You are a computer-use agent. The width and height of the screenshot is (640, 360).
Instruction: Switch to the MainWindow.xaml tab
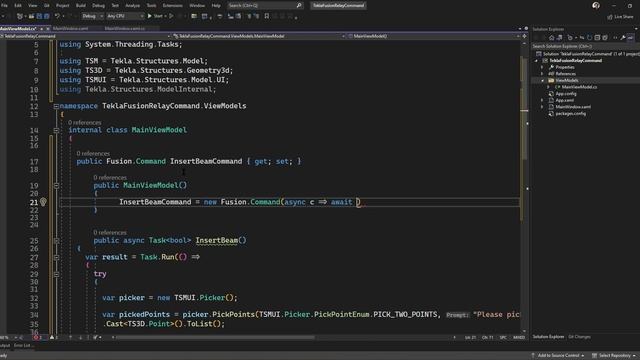point(70,29)
